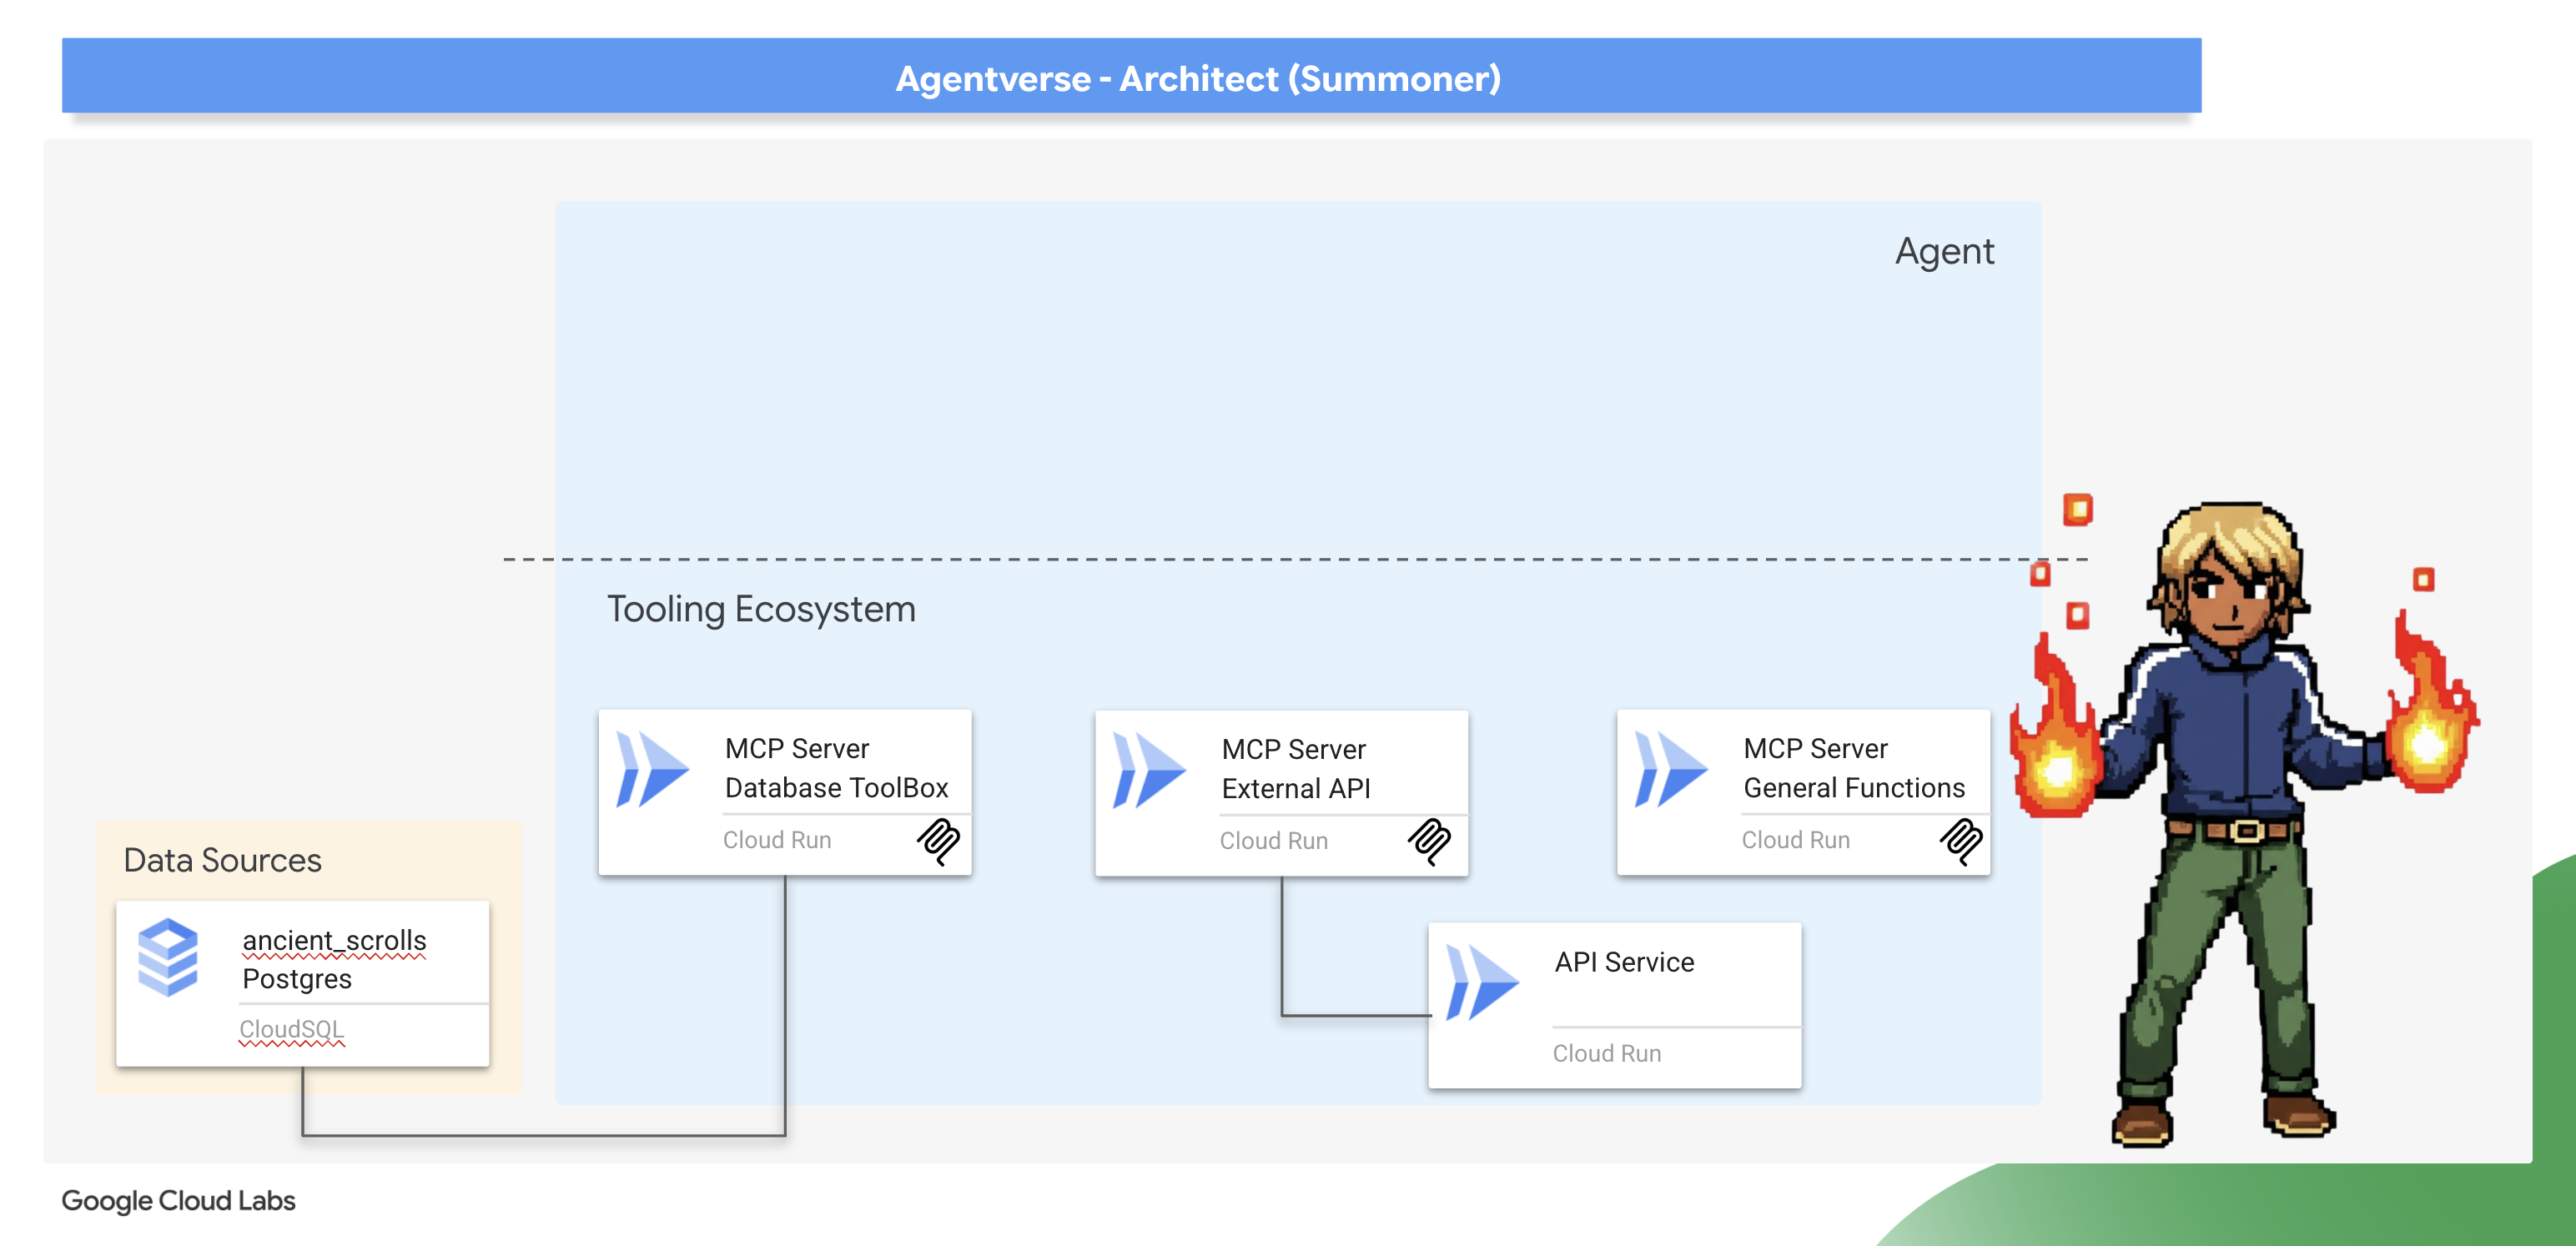Click MCP logo on General Functions card
The width and height of the screenshot is (2576, 1246).
click(x=1961, y=841)
